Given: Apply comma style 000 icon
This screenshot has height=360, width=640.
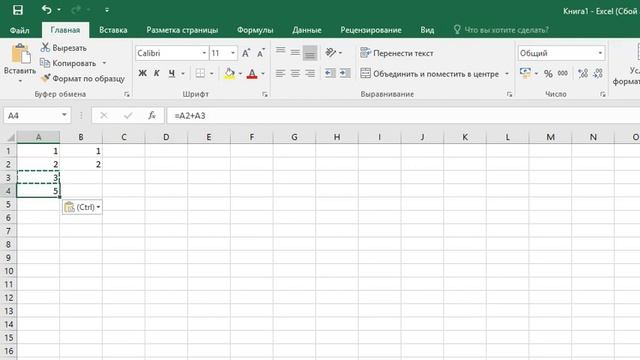Looking at the screenshot, I should 563,73.
